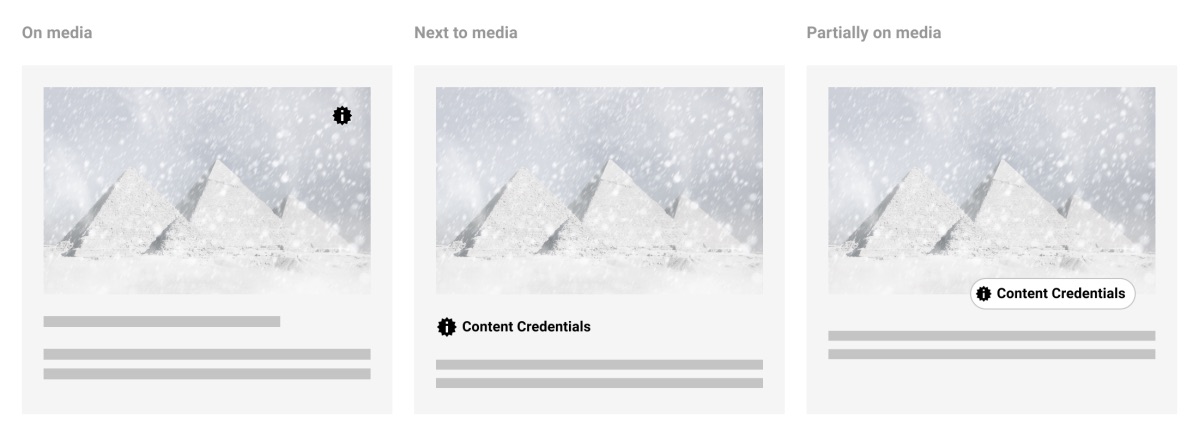Click the icon inside the Content Credentials pill
1199x436 pixels.
(x=984, y=294)
